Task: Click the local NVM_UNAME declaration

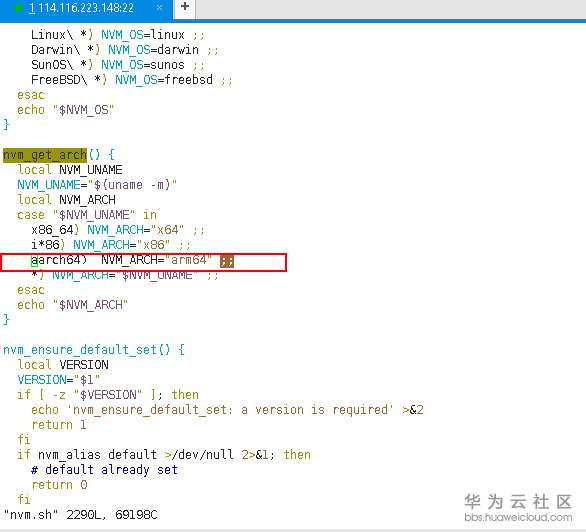Action: pyautogui.click(x=70, y=170)
